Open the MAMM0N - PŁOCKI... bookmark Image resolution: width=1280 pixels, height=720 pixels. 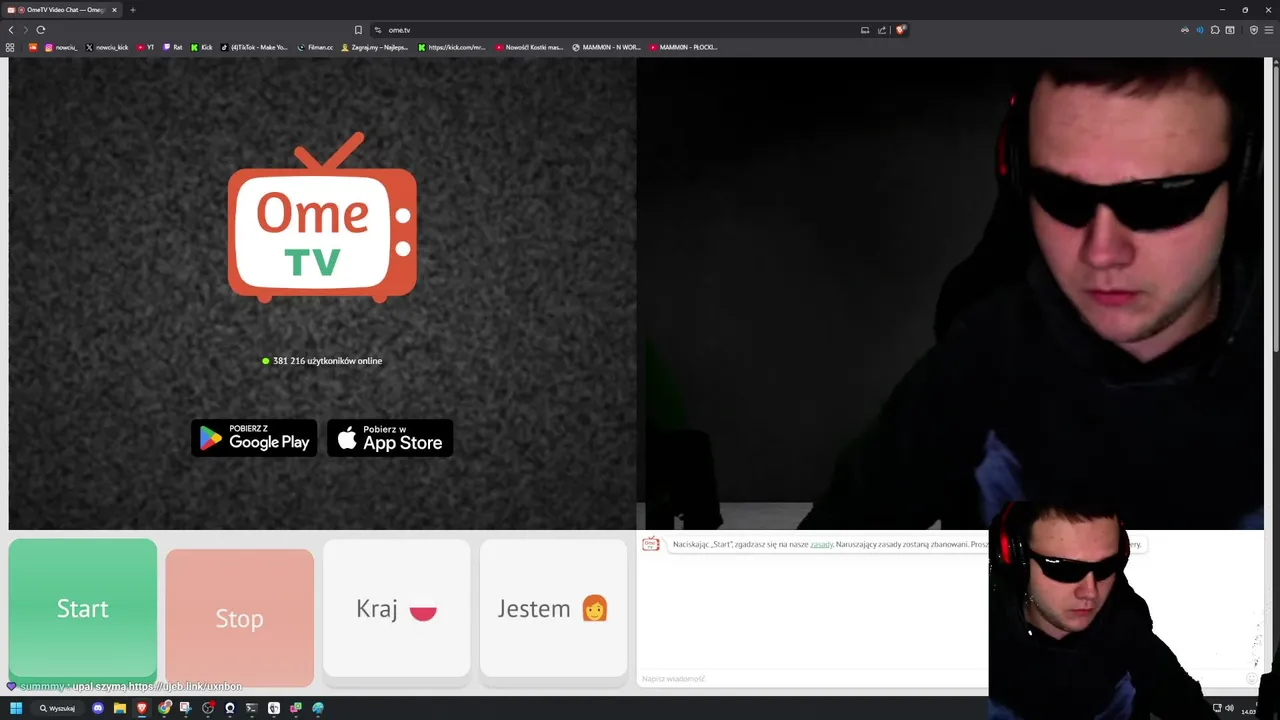pos(683,47)
